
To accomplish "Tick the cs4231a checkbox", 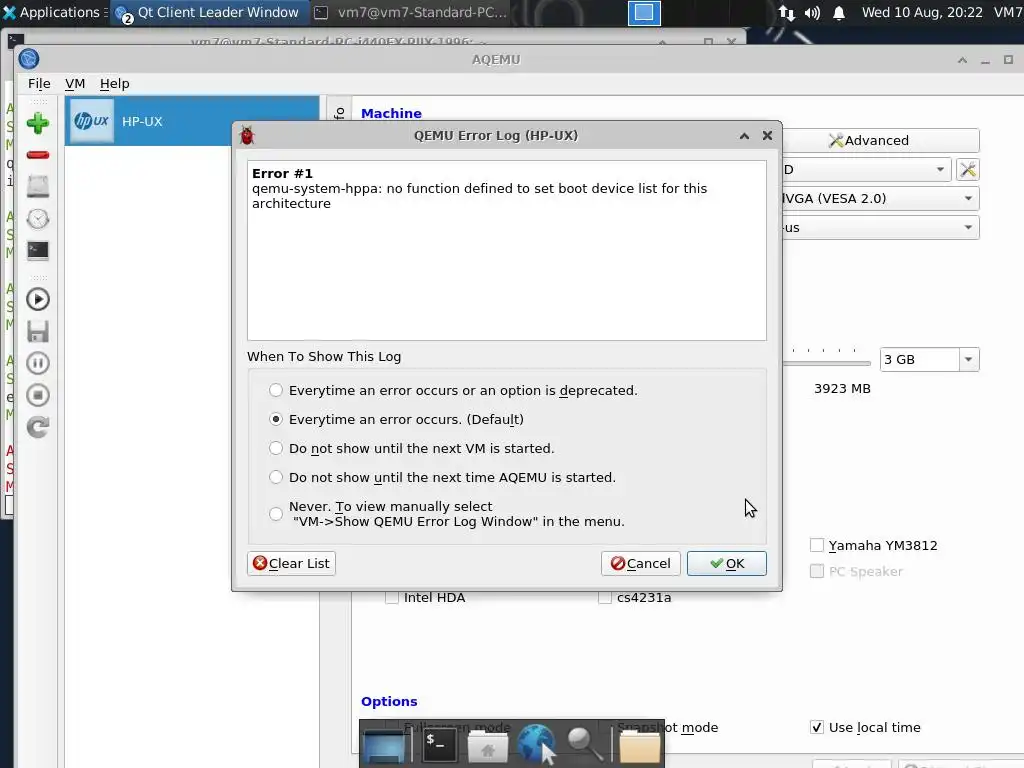I will coord(605,597).
